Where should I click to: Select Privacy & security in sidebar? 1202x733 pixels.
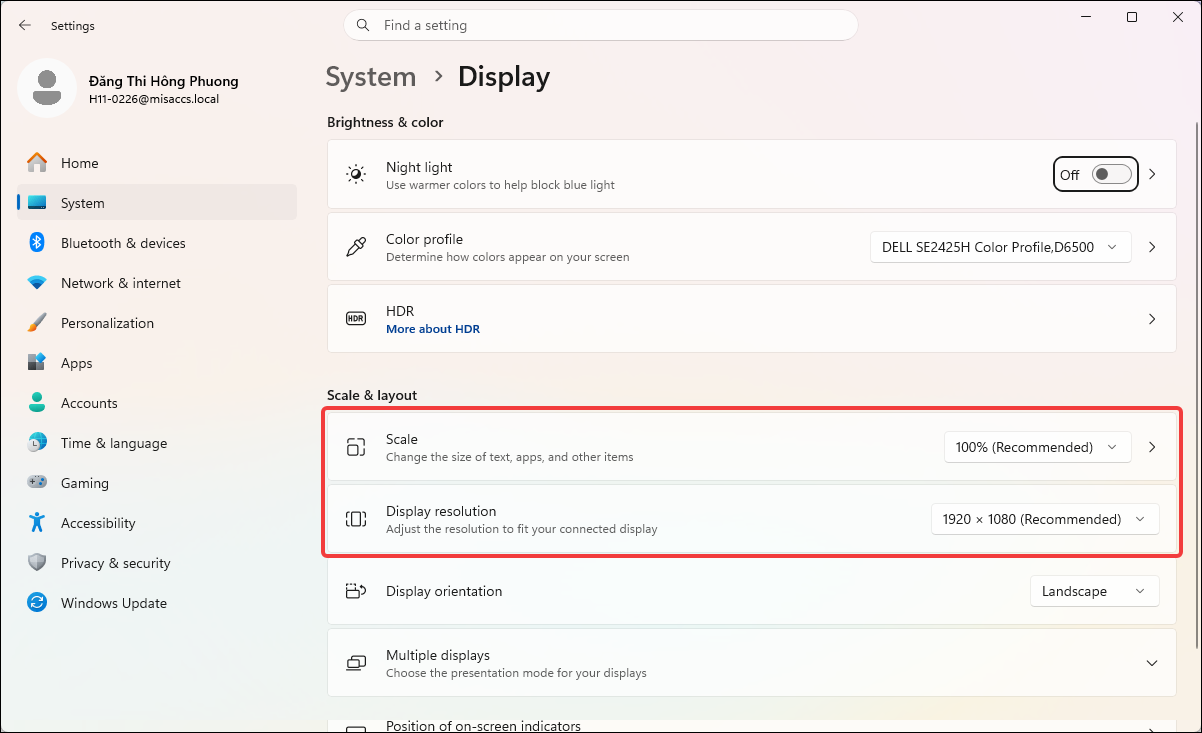coord(157,563)
